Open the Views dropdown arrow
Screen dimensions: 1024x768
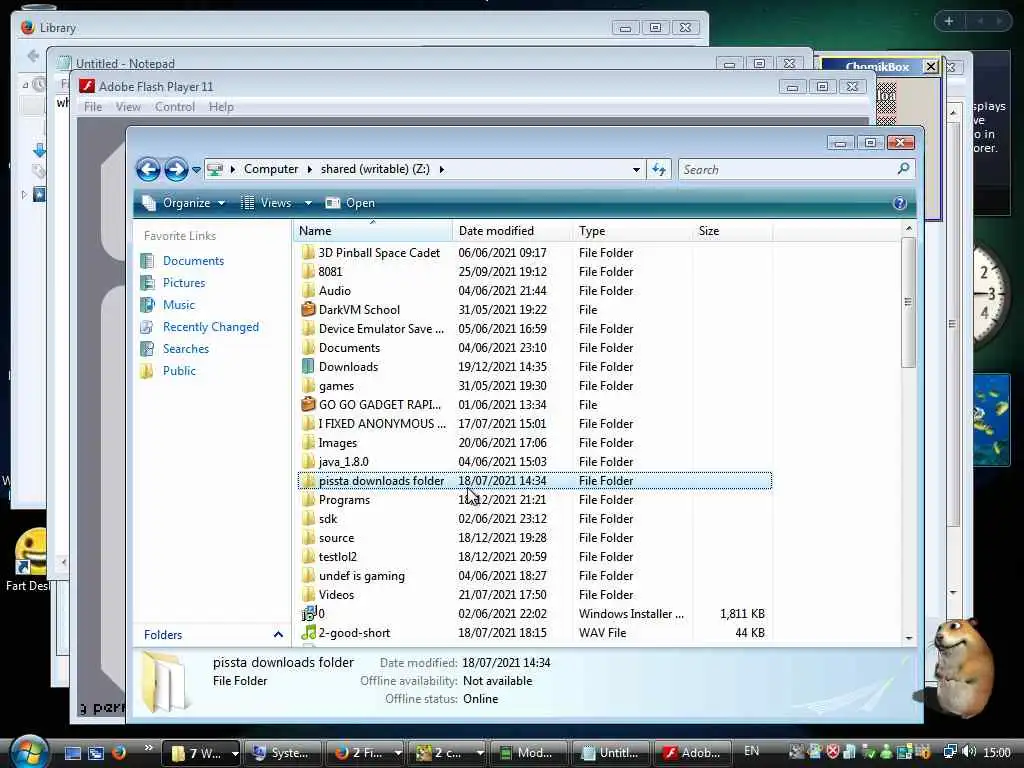coord(308,203)
